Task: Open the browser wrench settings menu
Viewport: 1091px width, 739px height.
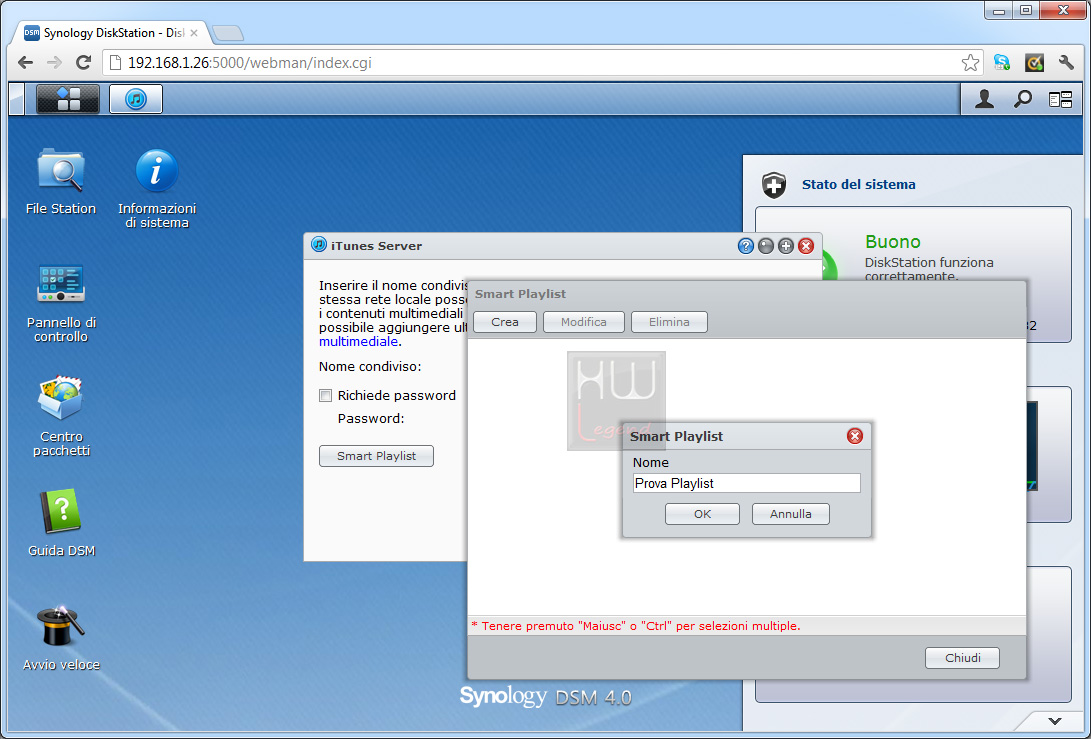Action: tap(1066, 63)
